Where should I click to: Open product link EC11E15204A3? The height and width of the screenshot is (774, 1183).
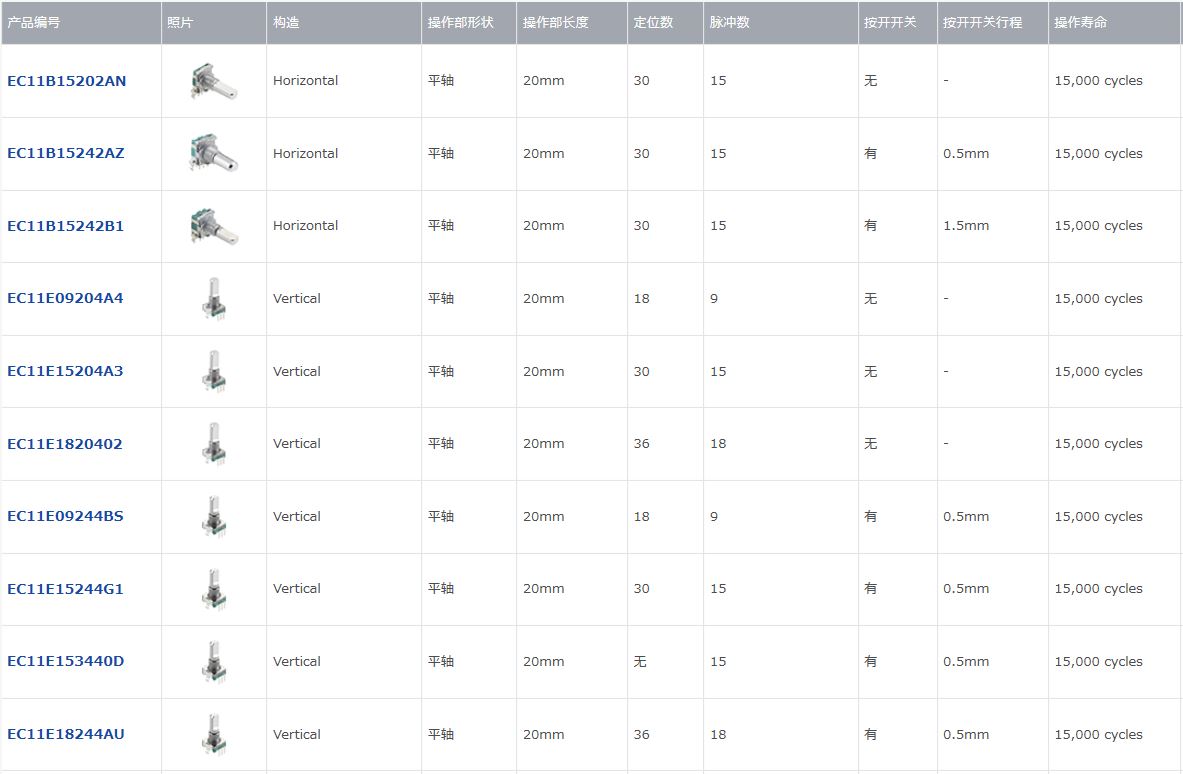pyautogui.click(x=65, y=371)
